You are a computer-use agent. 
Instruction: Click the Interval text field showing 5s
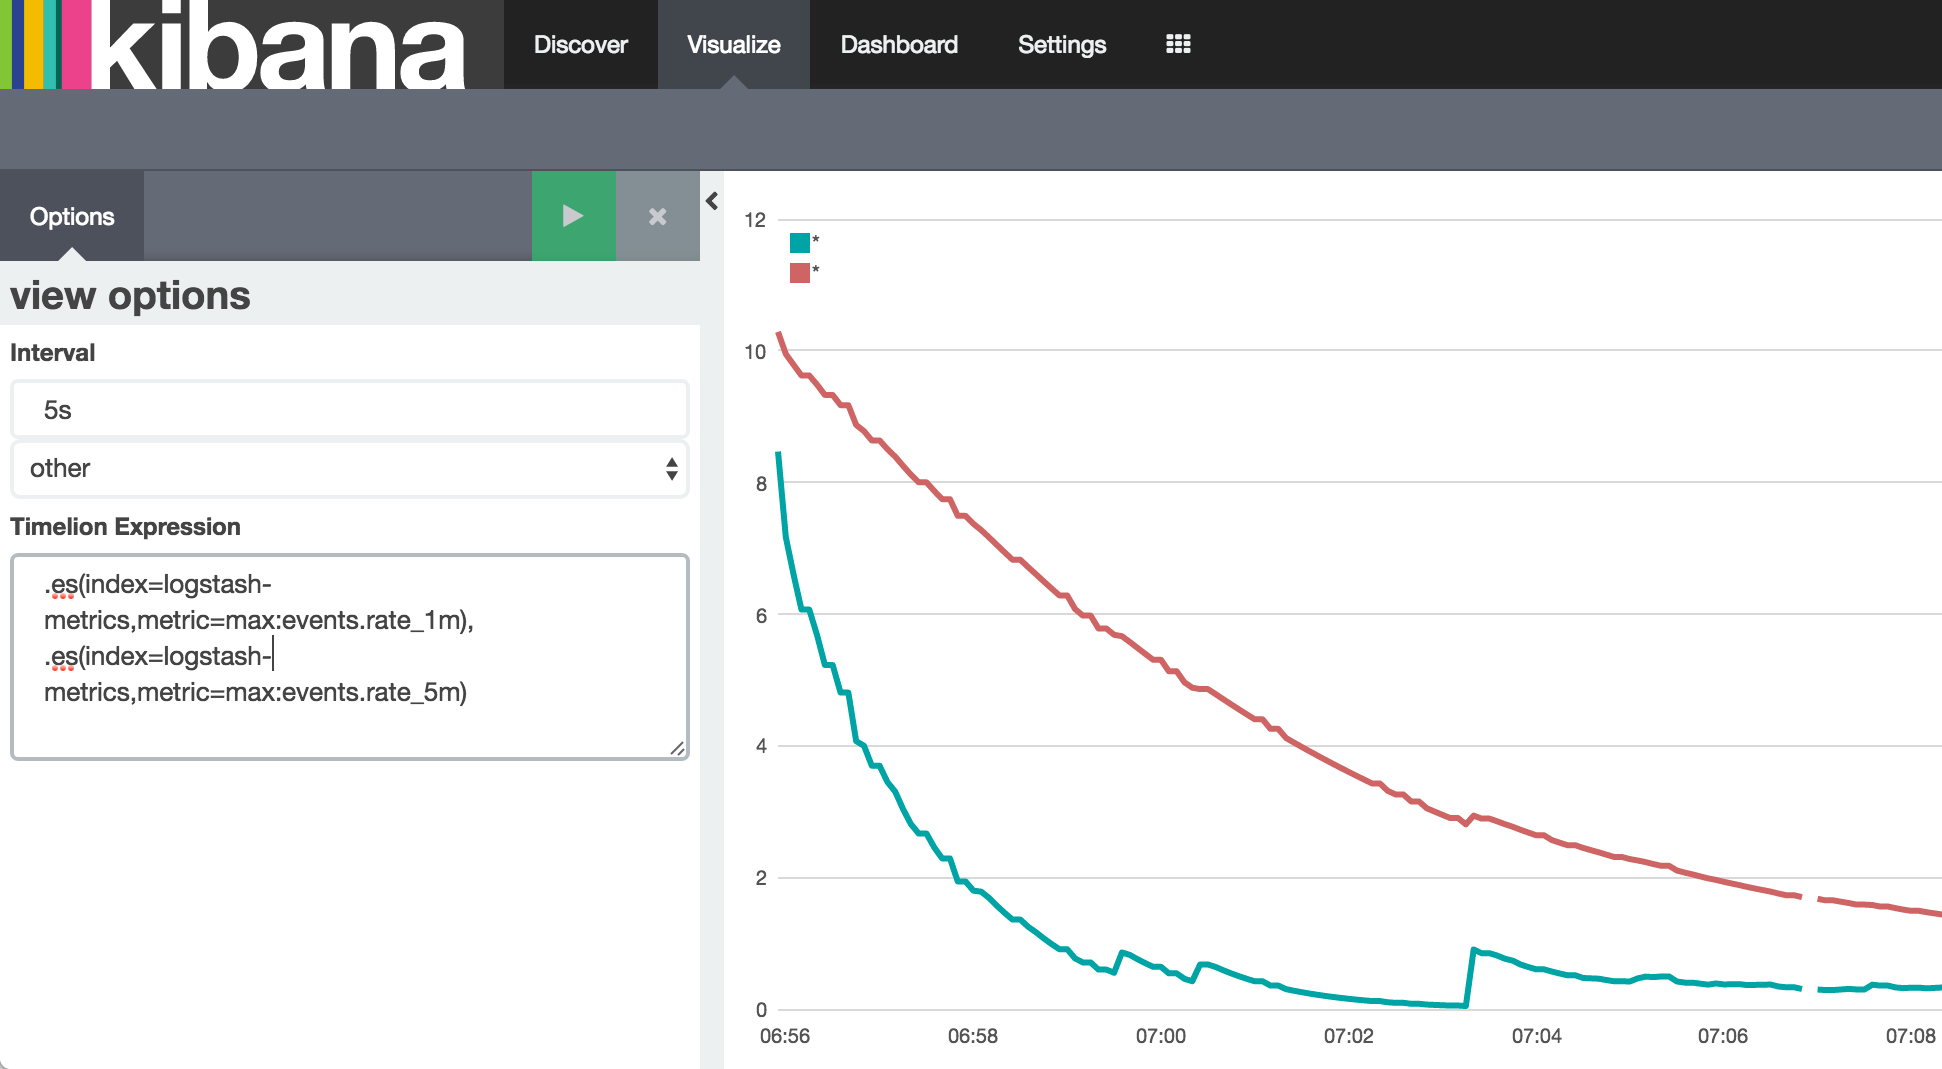click(x=349, y=410)
